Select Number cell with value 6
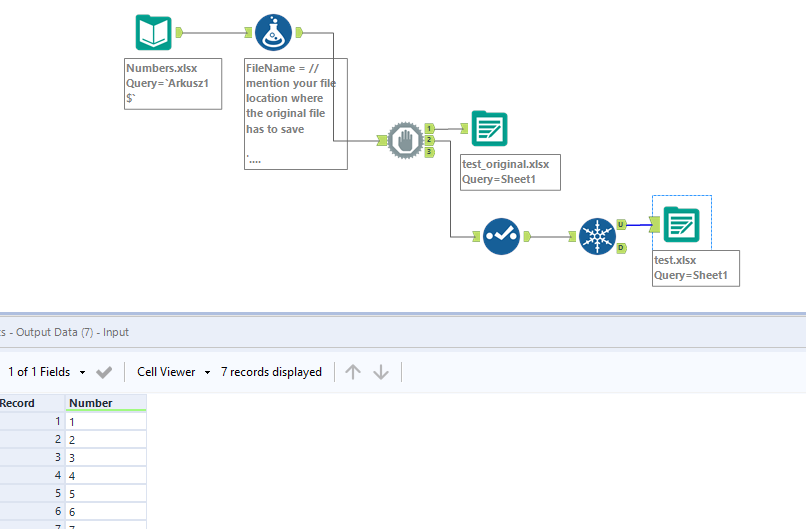The height and width of the screenshot is (529, 806). (106, 512)
